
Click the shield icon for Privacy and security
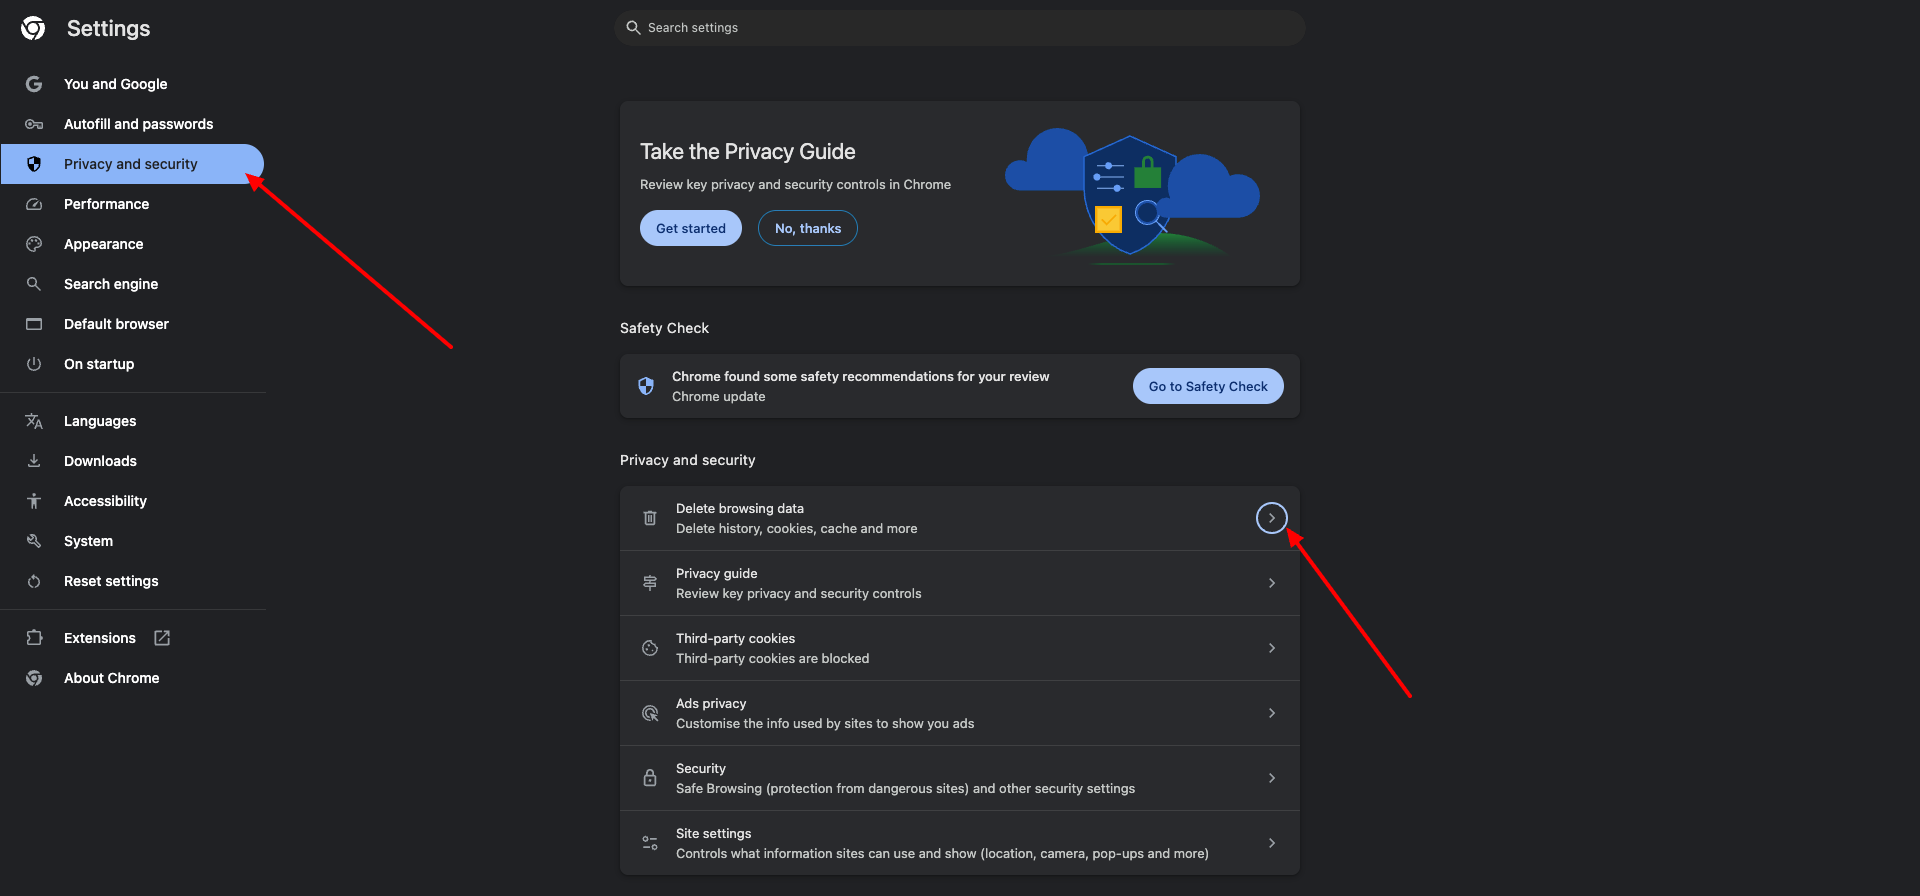(x=34, y=164)
